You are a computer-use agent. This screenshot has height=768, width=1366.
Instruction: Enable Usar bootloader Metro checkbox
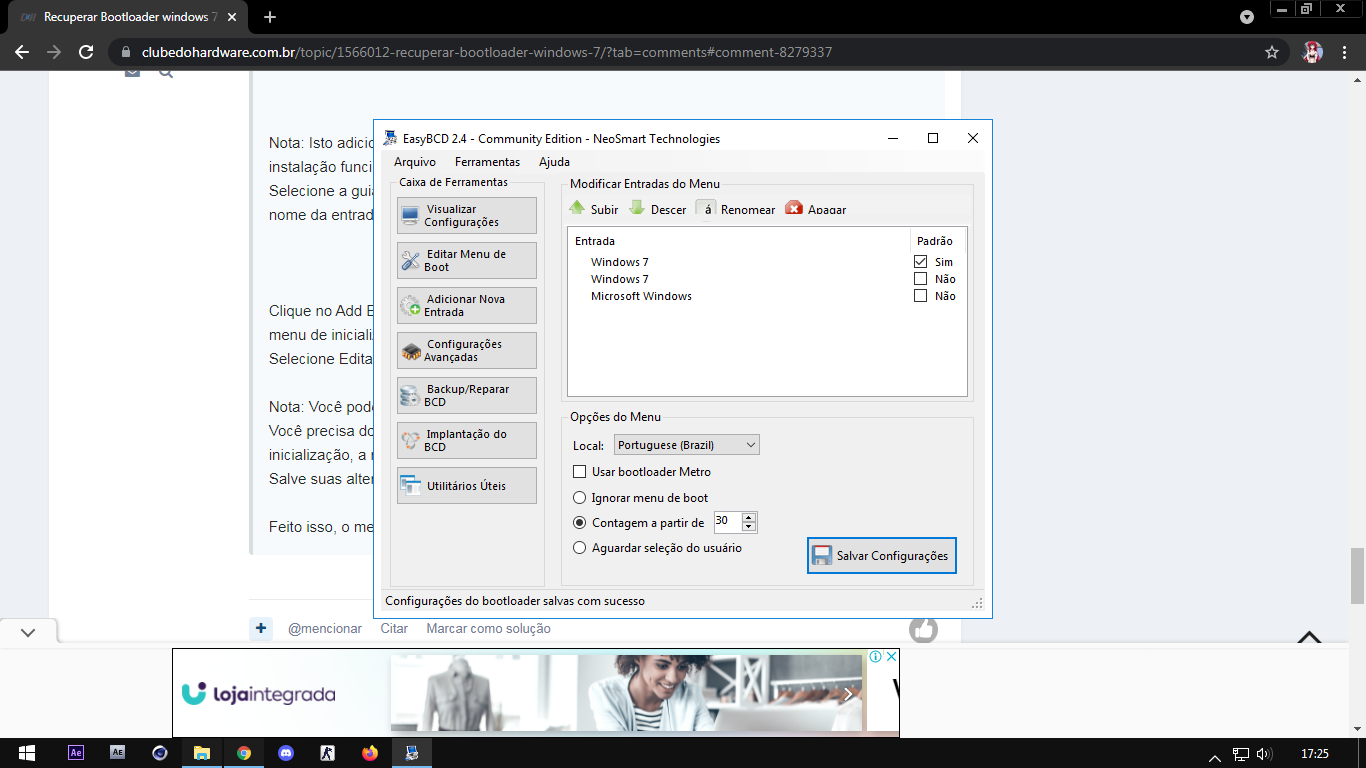coord(579,472)
